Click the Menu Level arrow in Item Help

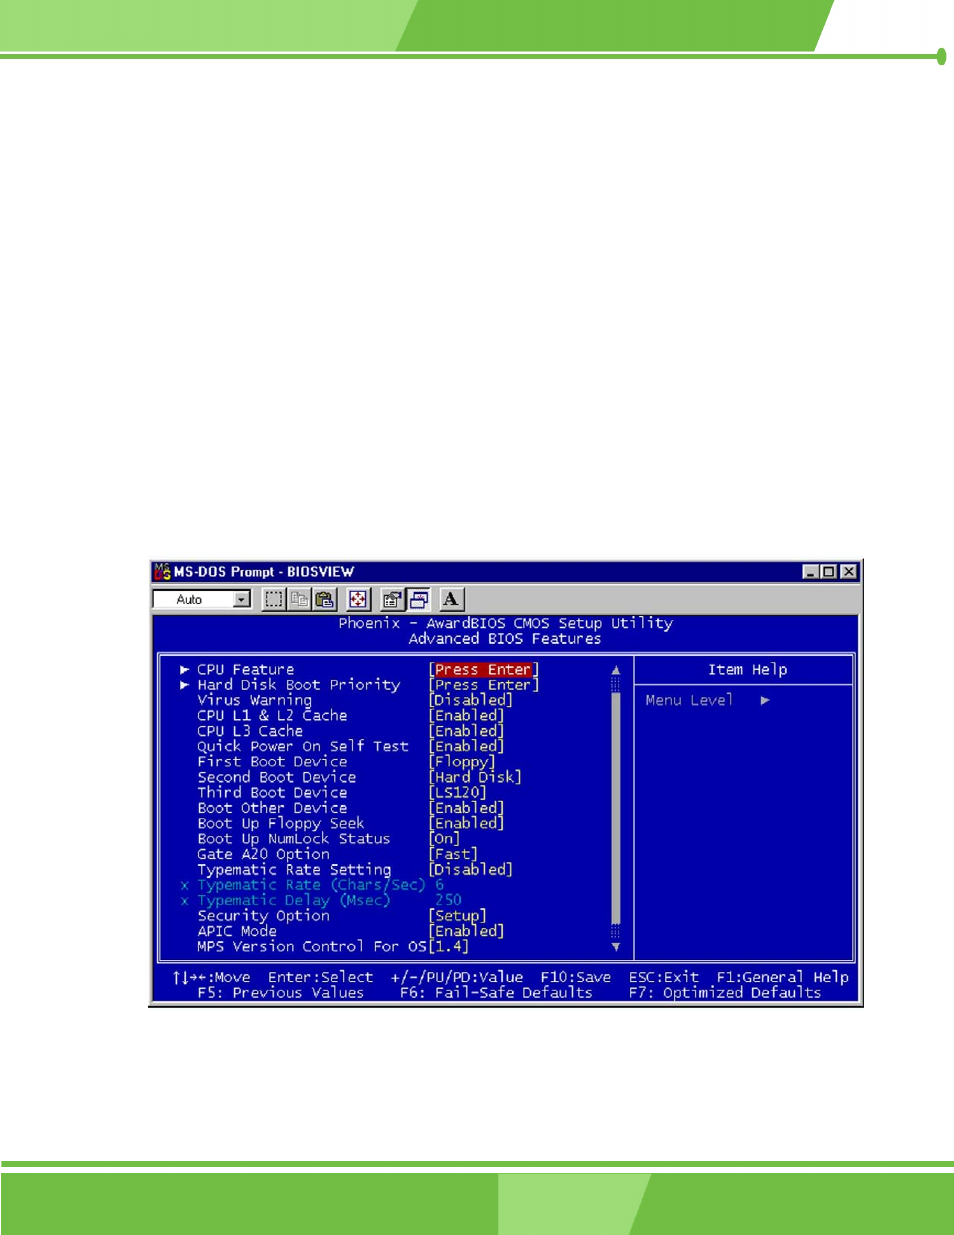(765, 700)
